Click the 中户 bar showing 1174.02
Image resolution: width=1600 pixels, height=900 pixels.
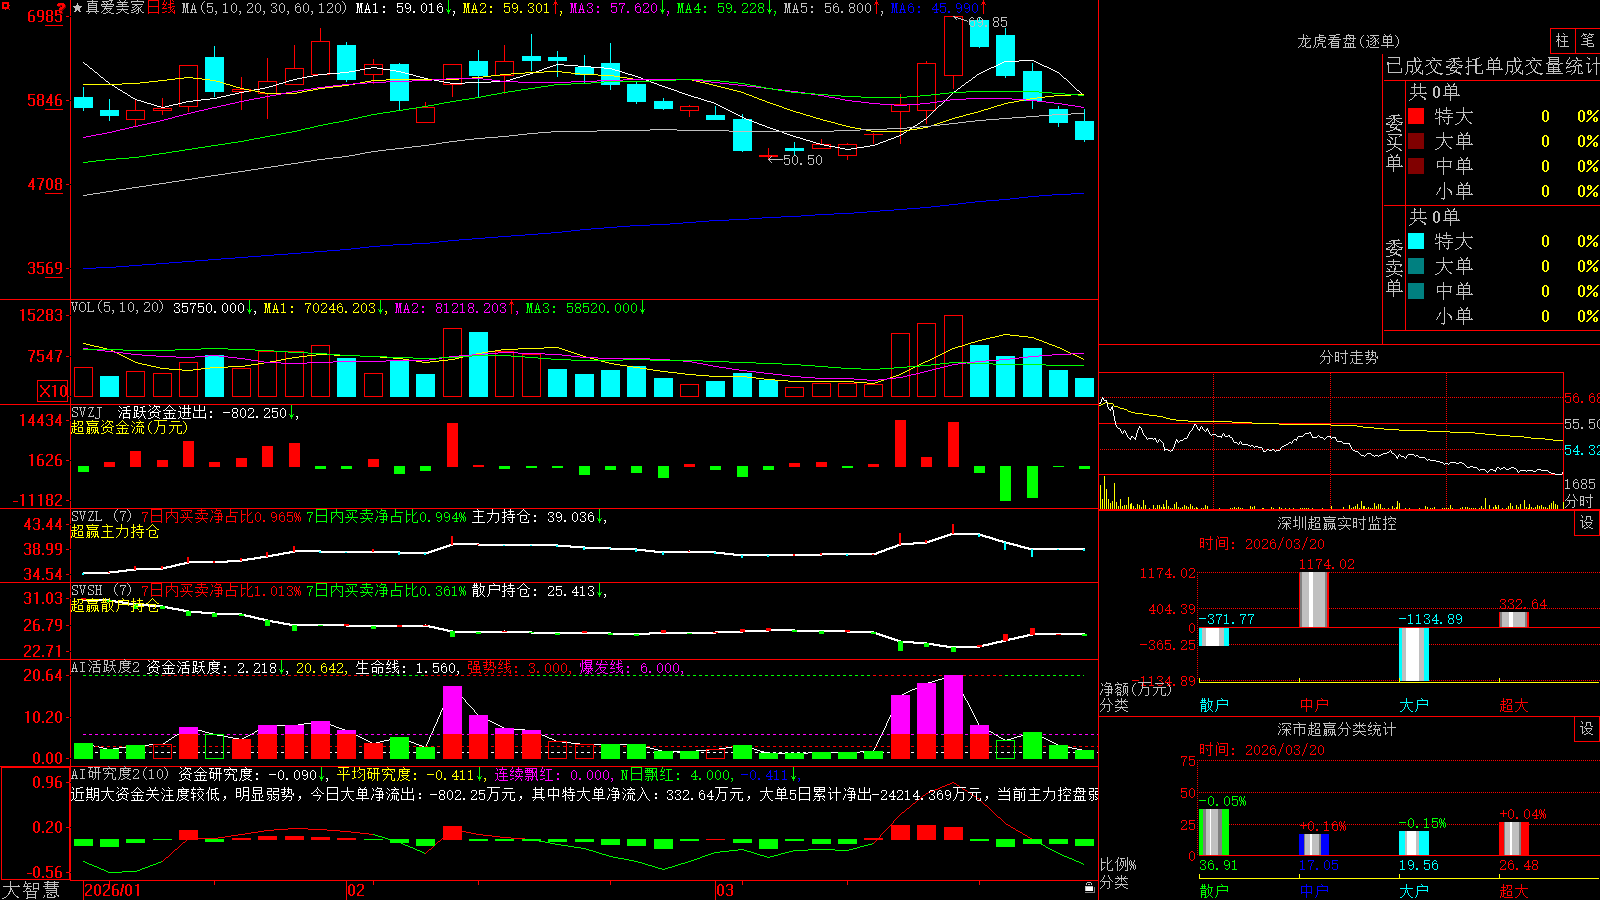pyautogui.click(x=1314, y=599)
